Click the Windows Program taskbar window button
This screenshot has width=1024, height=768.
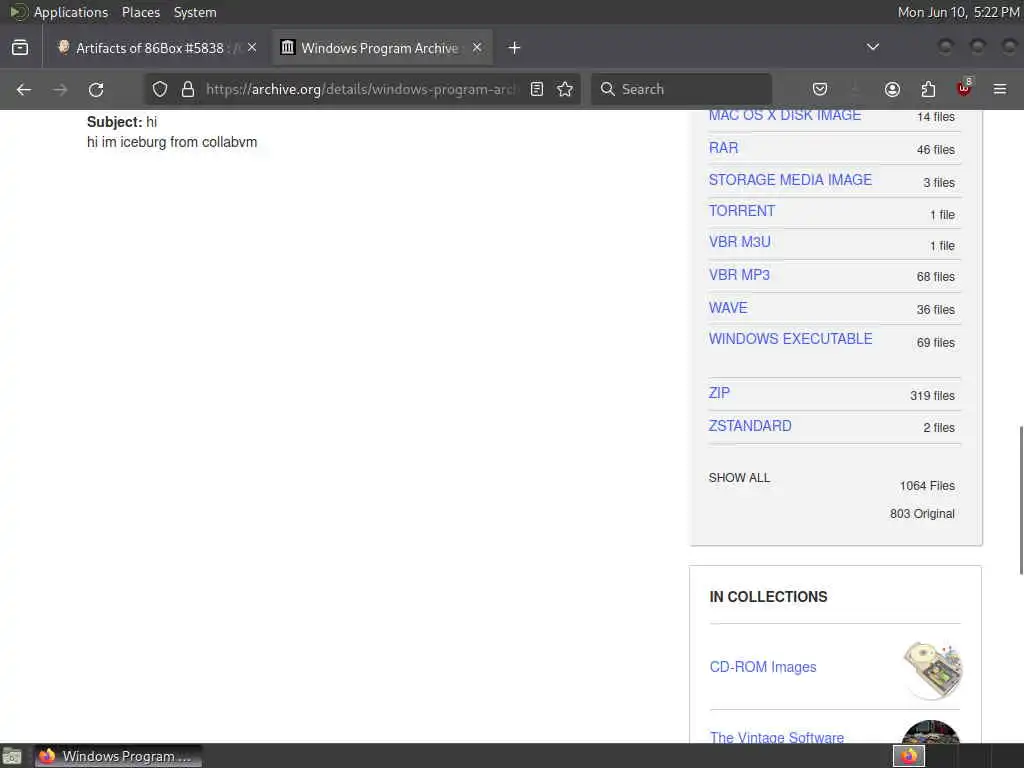[x=118, y=756]
